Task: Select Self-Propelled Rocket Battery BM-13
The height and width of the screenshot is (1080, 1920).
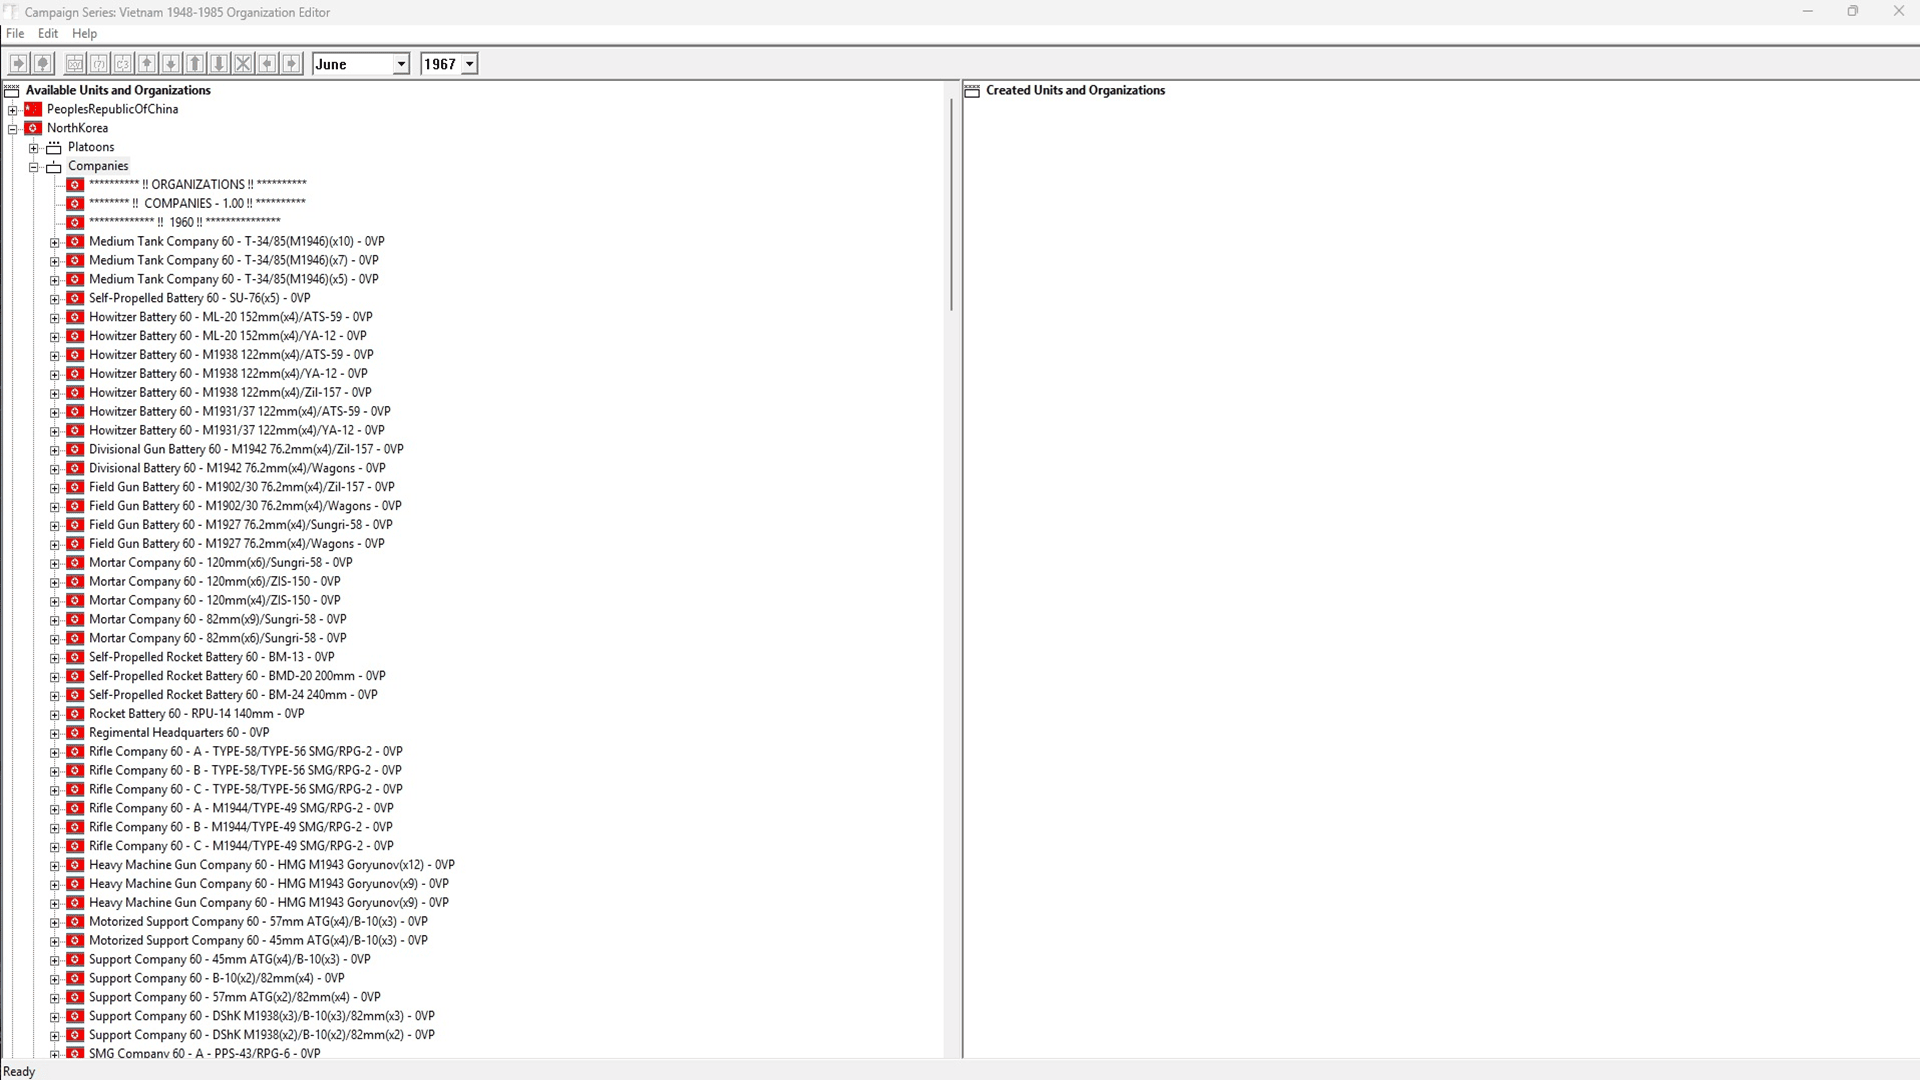Action: 211,657
